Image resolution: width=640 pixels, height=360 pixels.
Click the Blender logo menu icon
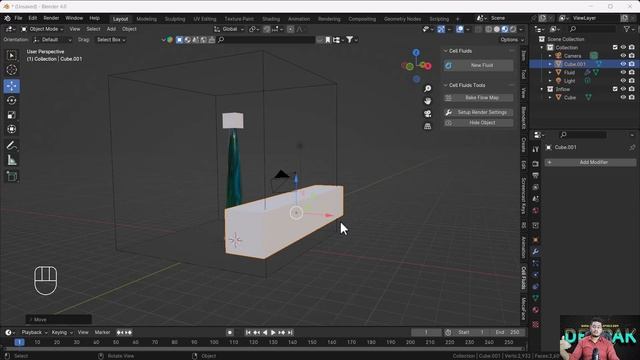7,18
